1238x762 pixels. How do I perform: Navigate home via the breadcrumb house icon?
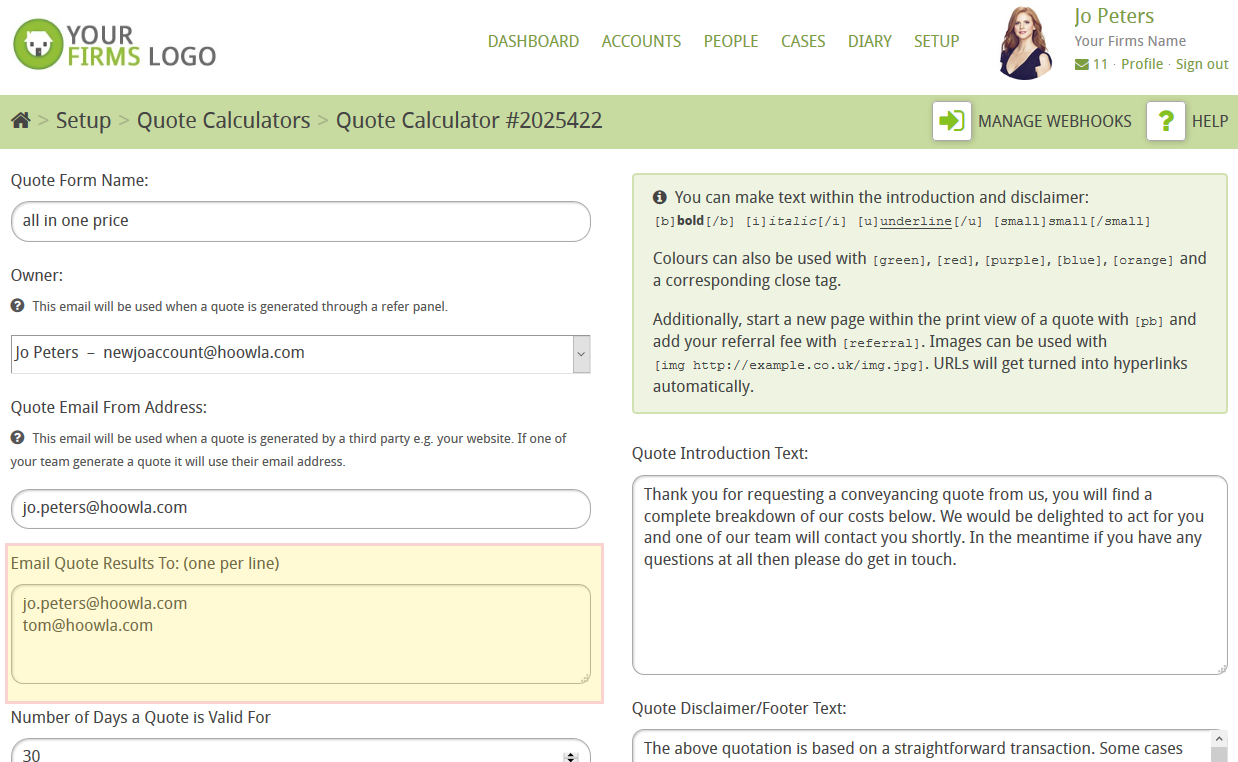20,120
